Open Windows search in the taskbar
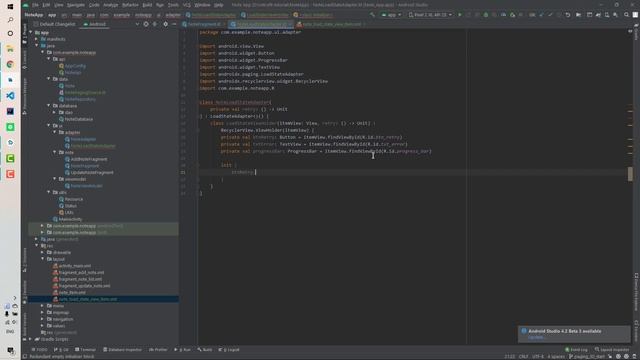 [10, 20]
